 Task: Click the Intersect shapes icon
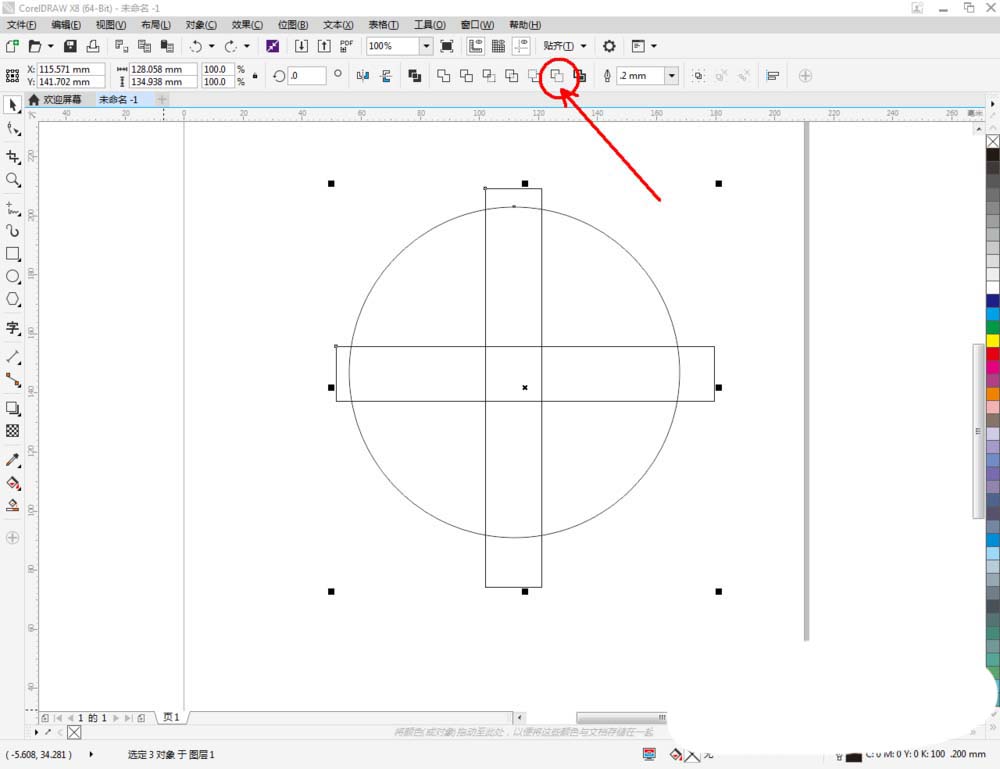pyautogui.click(x=489, y=76)
